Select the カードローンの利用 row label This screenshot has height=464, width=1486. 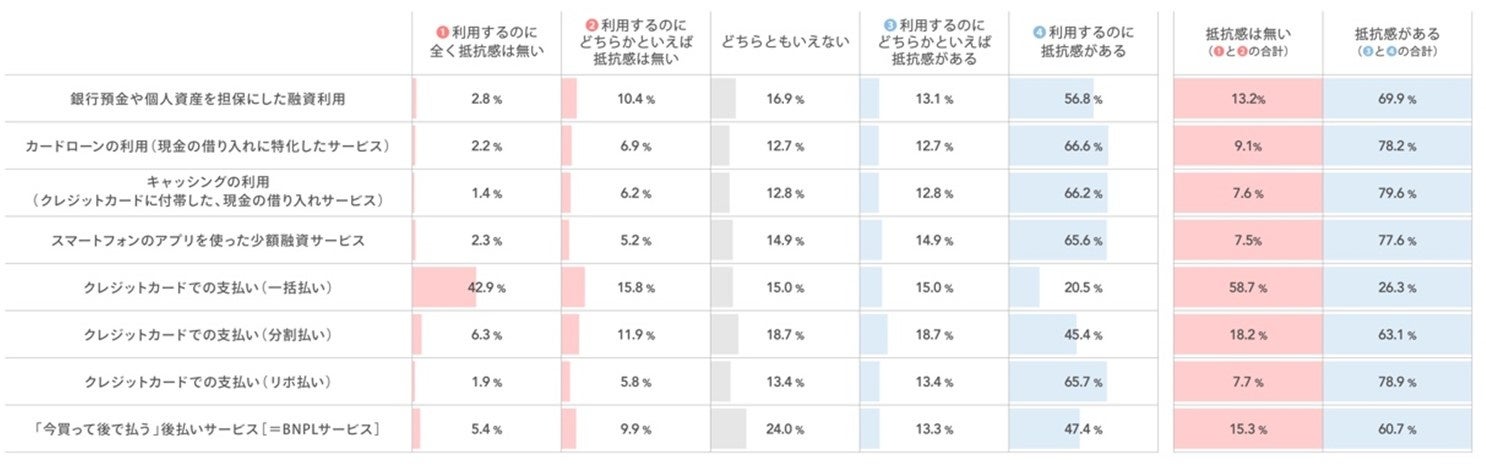(x=207, y=146)
